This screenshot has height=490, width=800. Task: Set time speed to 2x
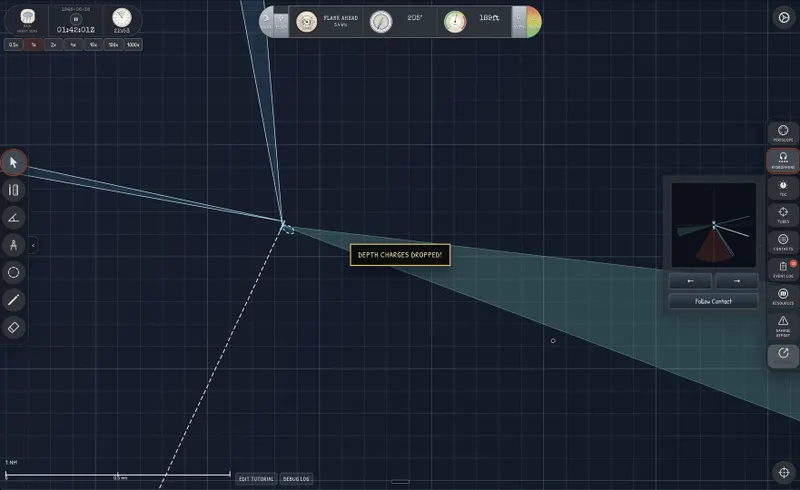click(x=53, y=45)
